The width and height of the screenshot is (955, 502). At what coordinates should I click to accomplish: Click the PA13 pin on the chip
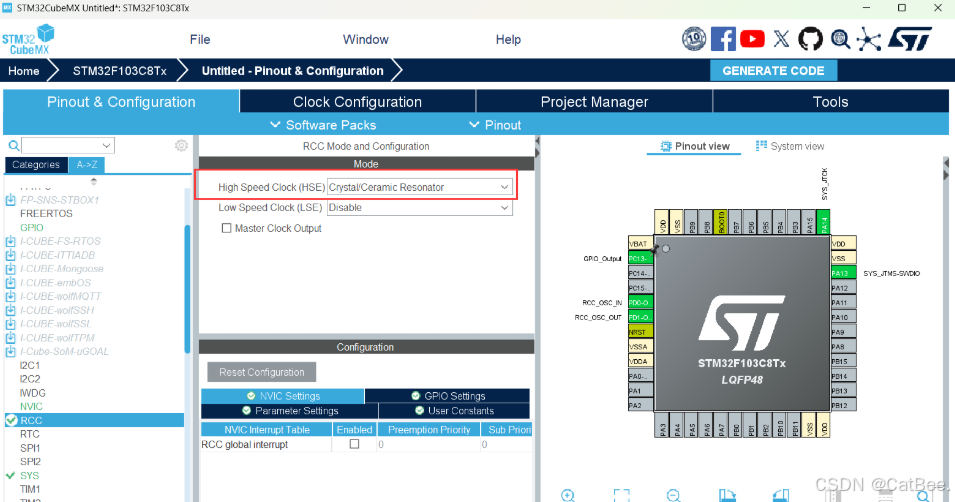click(844, 273)
